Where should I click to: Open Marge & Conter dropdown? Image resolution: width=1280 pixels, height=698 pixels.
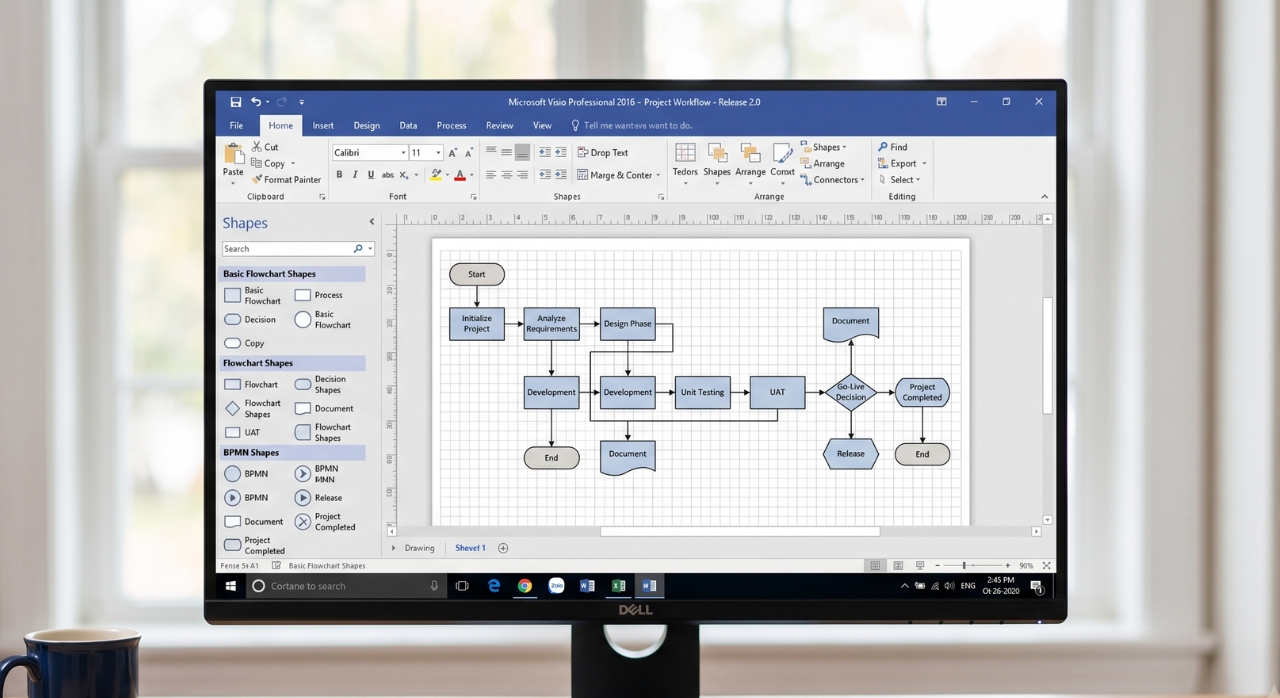[658, 176]
